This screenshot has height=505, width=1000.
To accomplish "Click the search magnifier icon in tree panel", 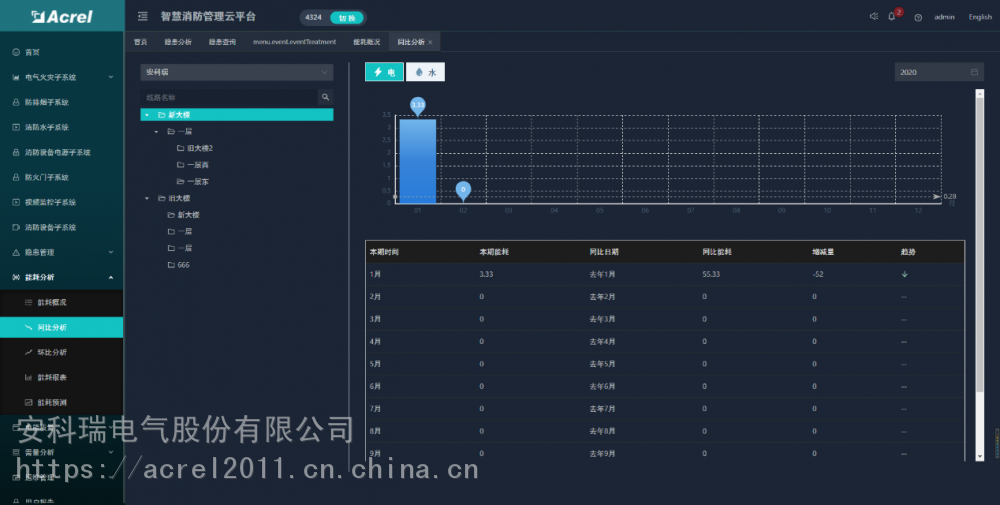I will point(325,97).
